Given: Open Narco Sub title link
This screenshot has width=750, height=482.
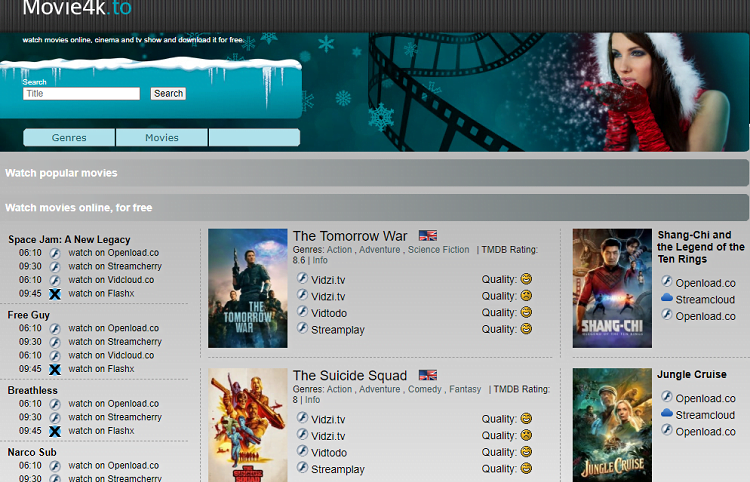Looking at the screenshot, I should pyautogui.click(x=32, y=452).
